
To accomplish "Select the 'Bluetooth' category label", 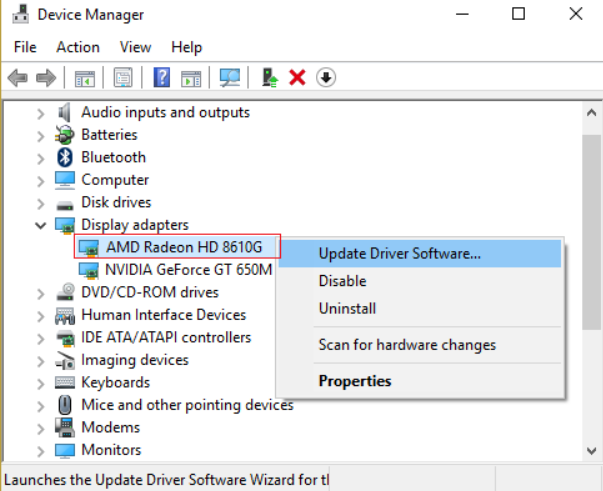I will point(113,158).
